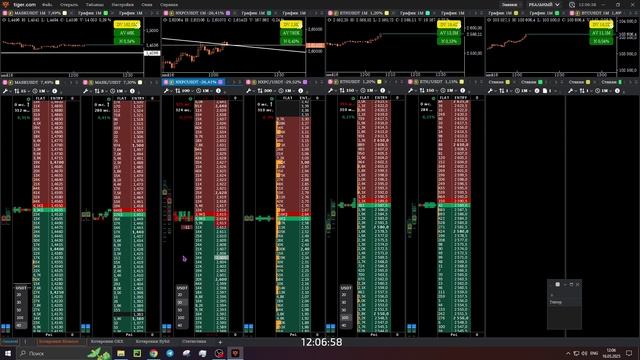This screenshot has height=360, width=640.
Task: Select 100 USDT volume preset in ETHUSDT panel
Action: (x=346, y=318)
